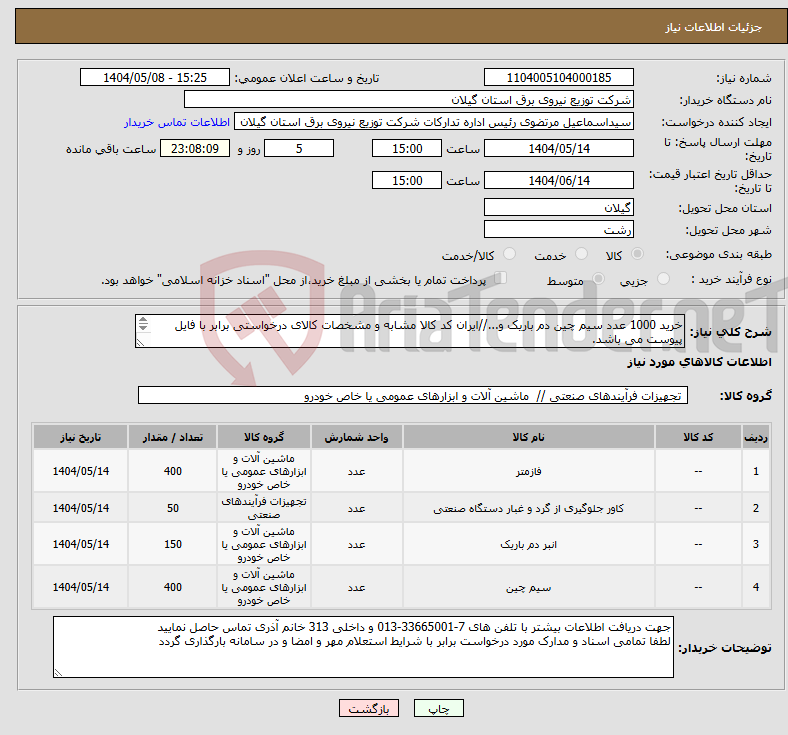Click the industrial dust cover item name cell
The height and width of the screenshot is (735, 788).
[529, 508]
